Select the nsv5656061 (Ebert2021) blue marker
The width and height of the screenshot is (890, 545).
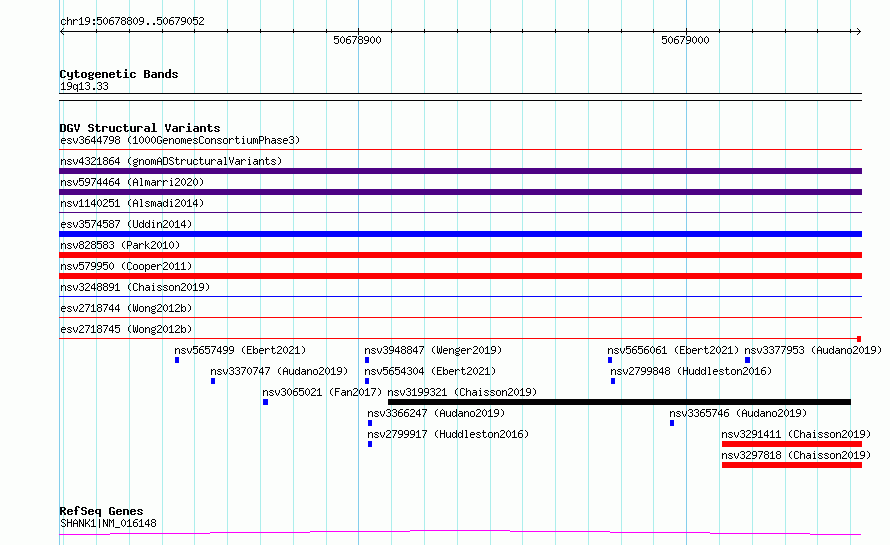pyautogui.click(x=610, y=360)
